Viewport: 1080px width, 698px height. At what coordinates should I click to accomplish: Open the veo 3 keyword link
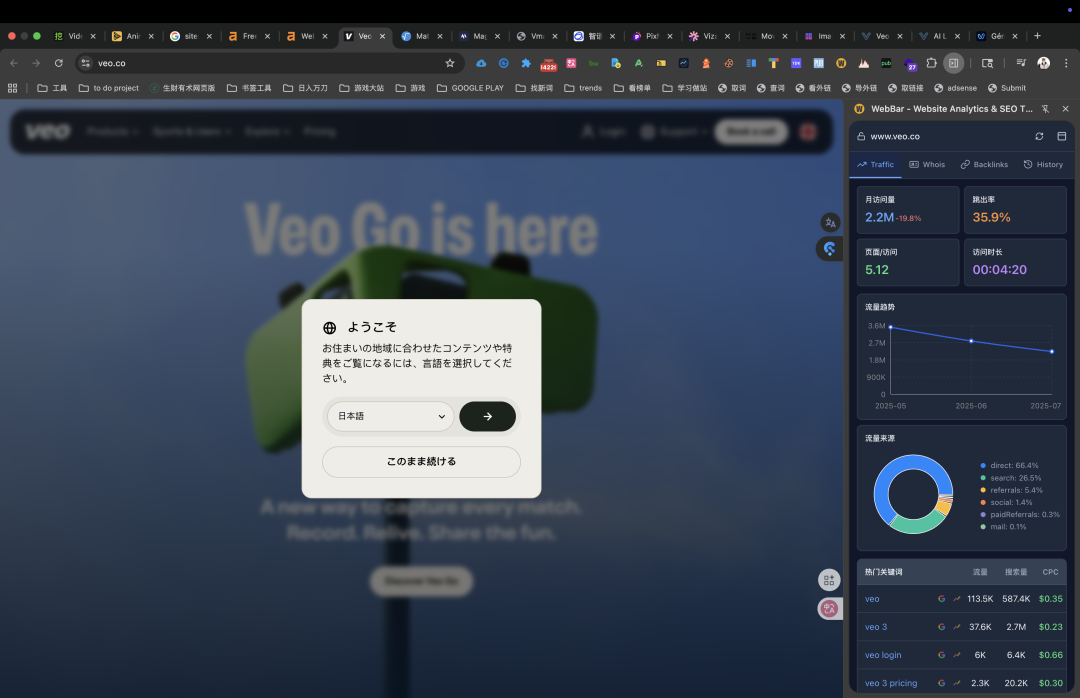875,627
